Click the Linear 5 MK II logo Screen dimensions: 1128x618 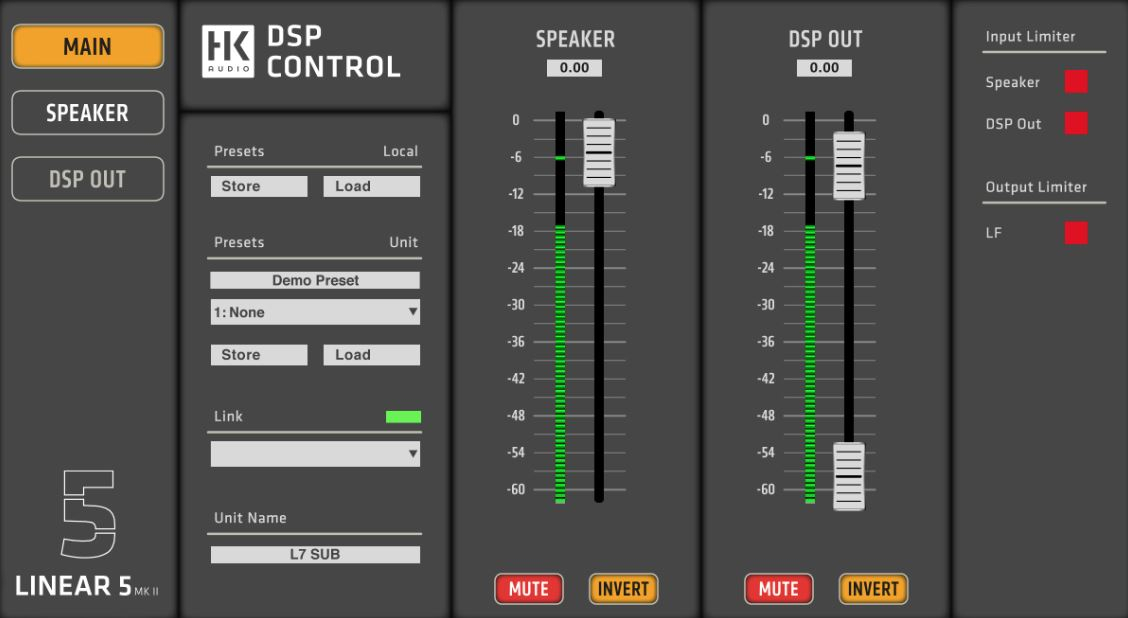click(87, 533)
